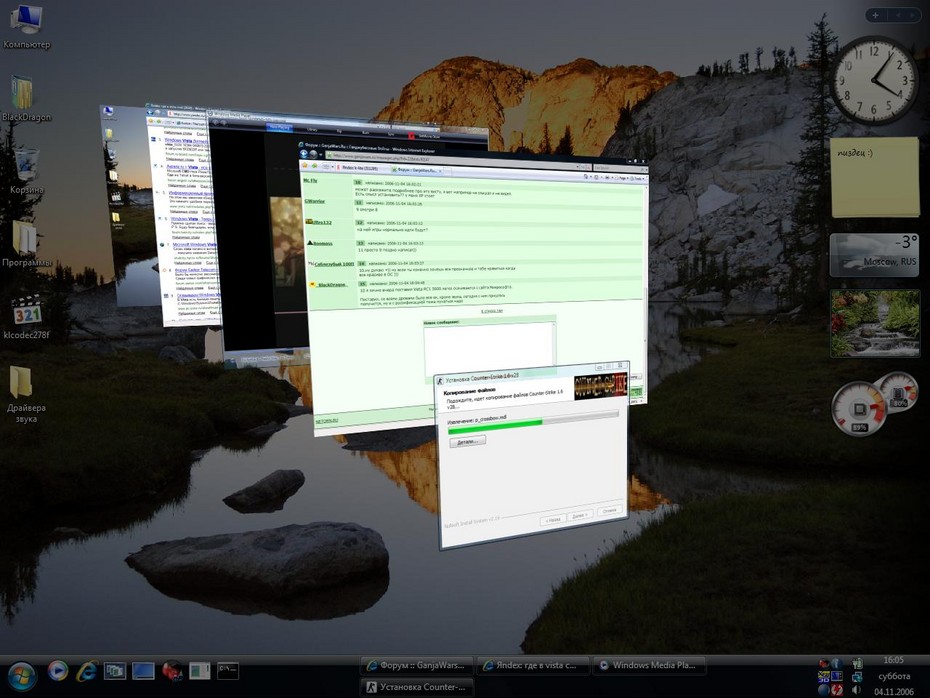
Task: Open the command prompt Quick Launch icon
Action: coord(228,671)
